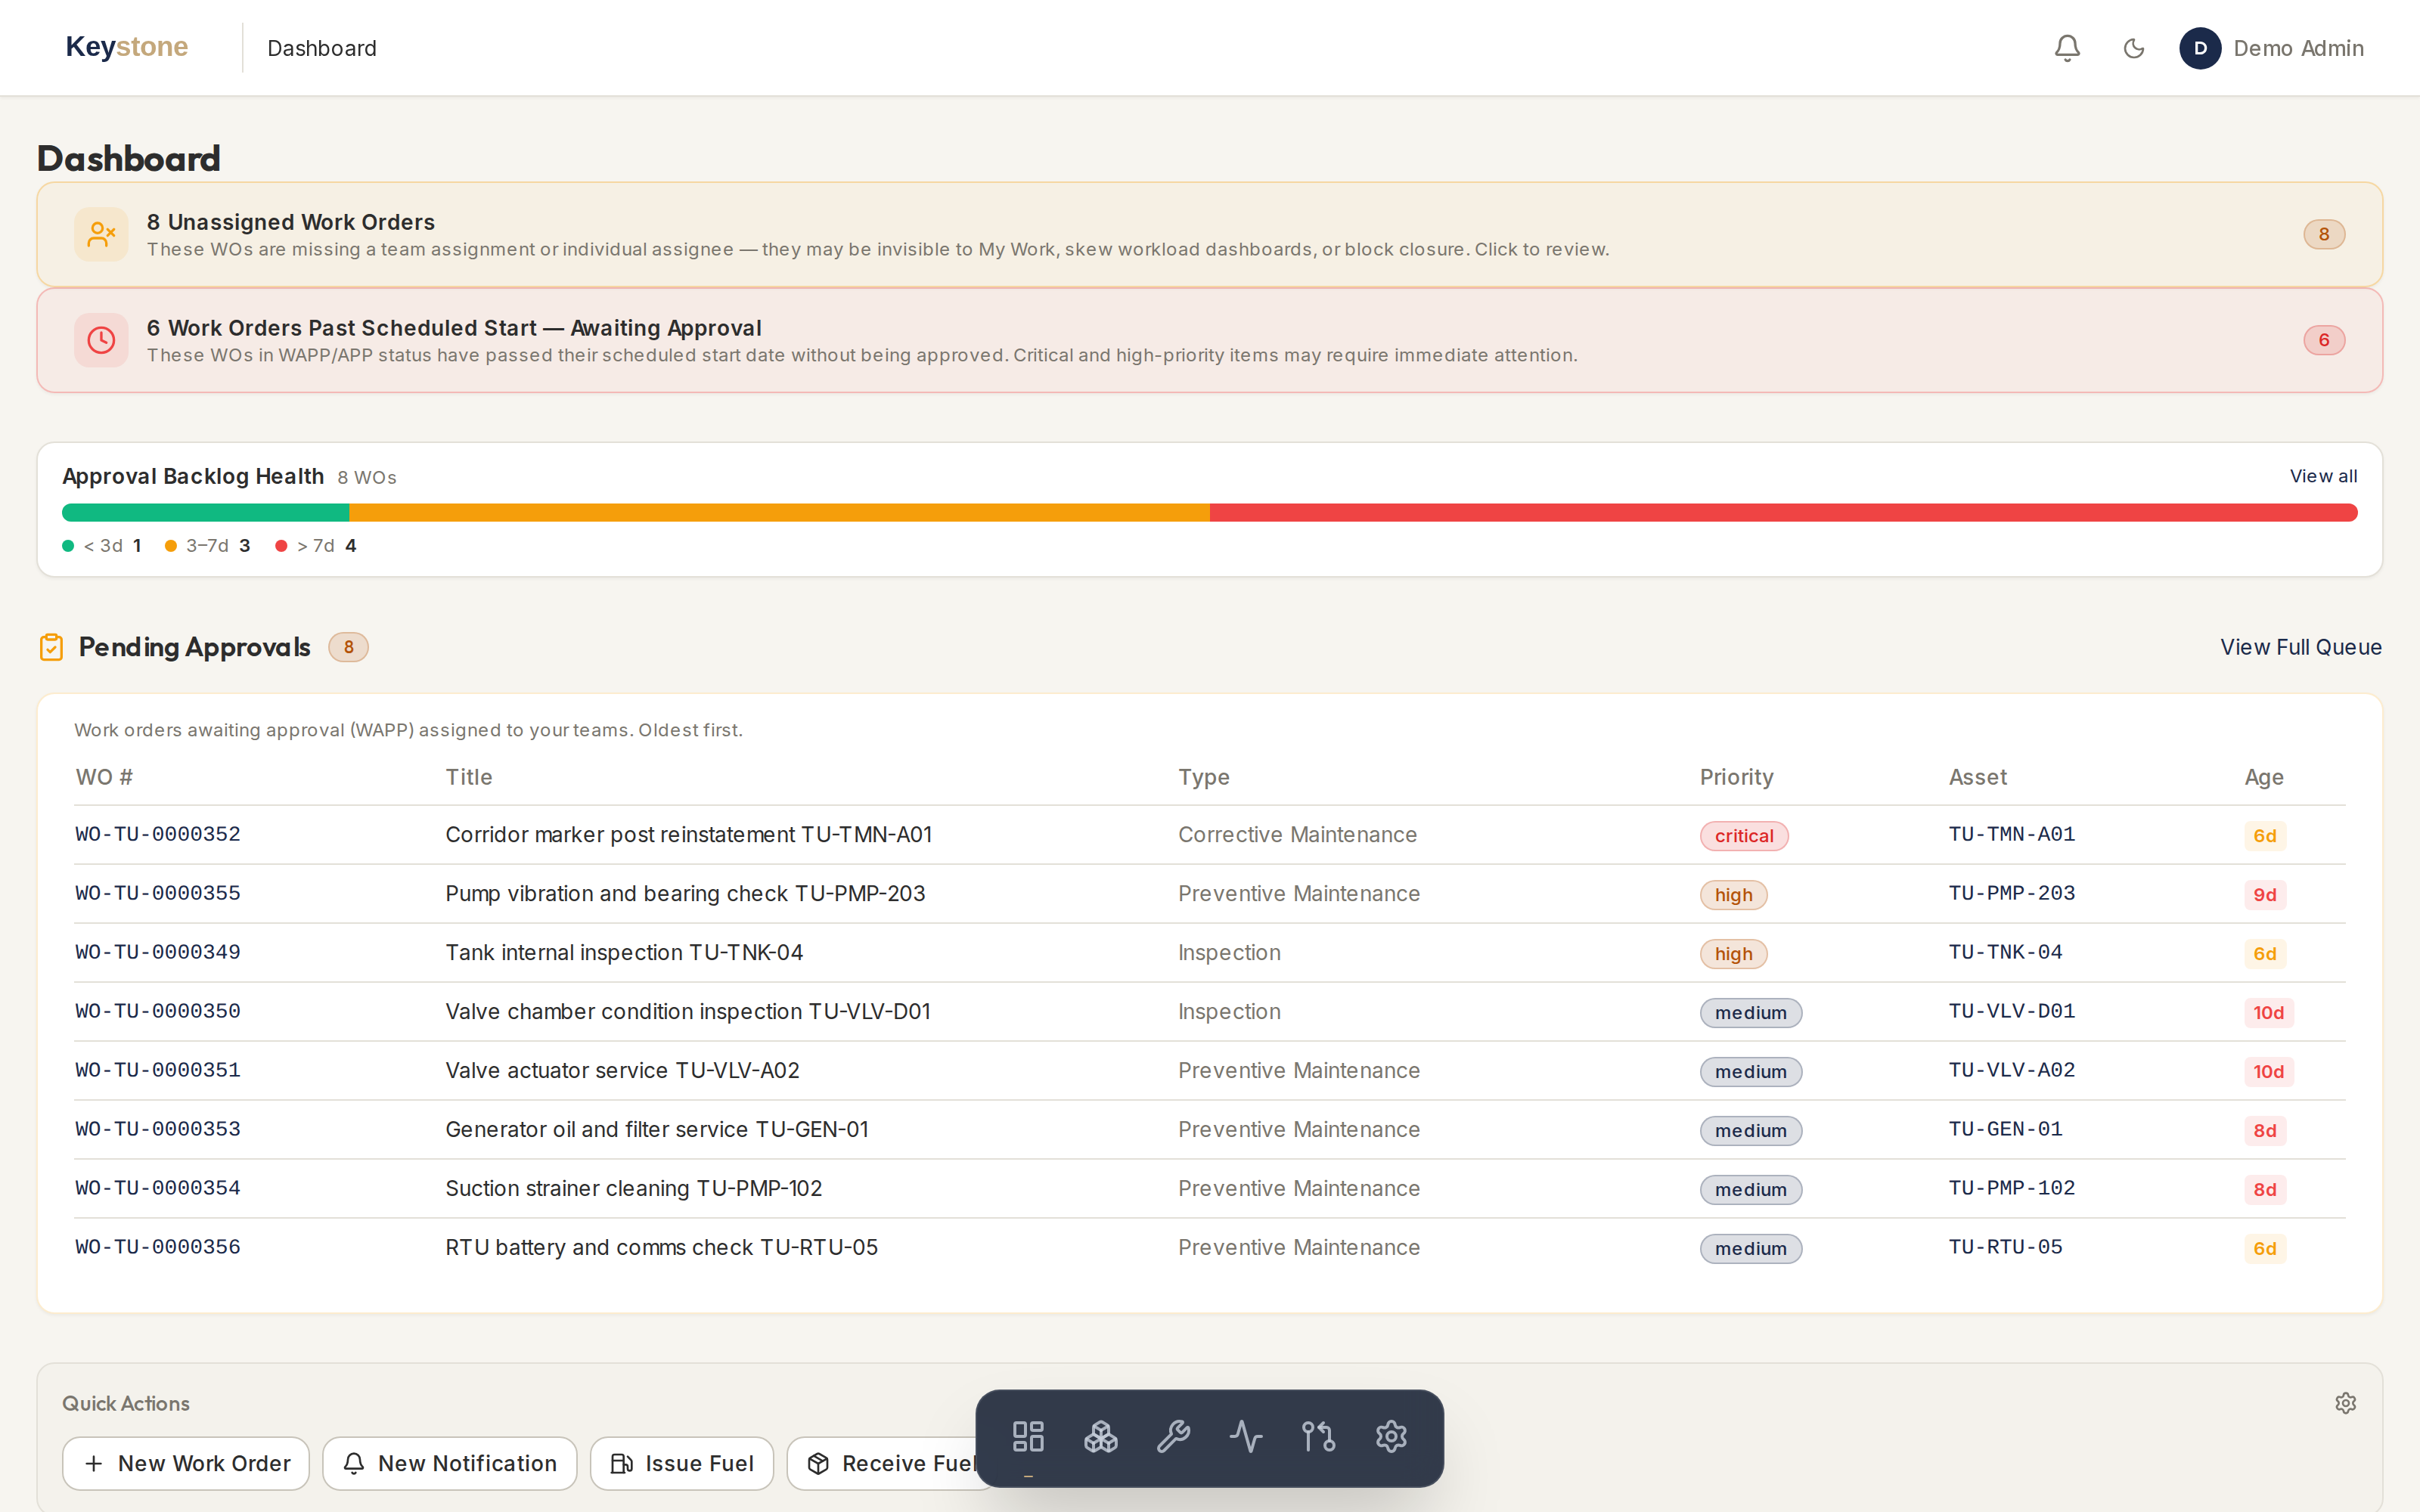This screenshot has width=2420, height=1512.
Task: Click the unassigned users alert icon
Action: pos(101,234)
